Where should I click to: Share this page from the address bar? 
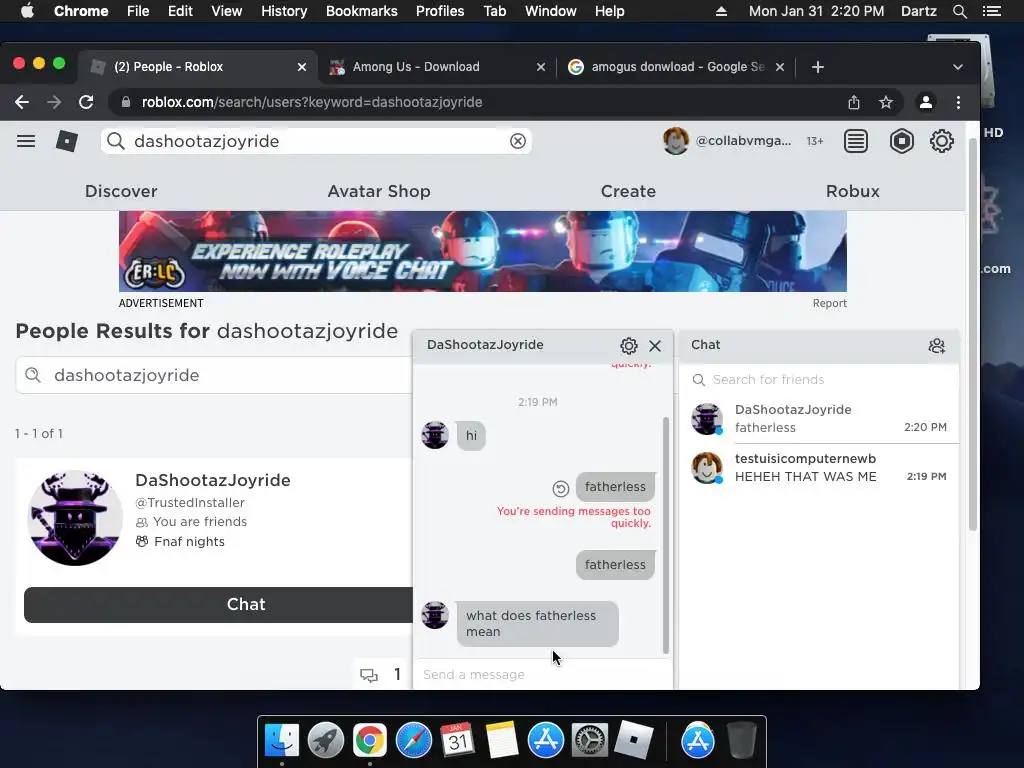point(854,103)
